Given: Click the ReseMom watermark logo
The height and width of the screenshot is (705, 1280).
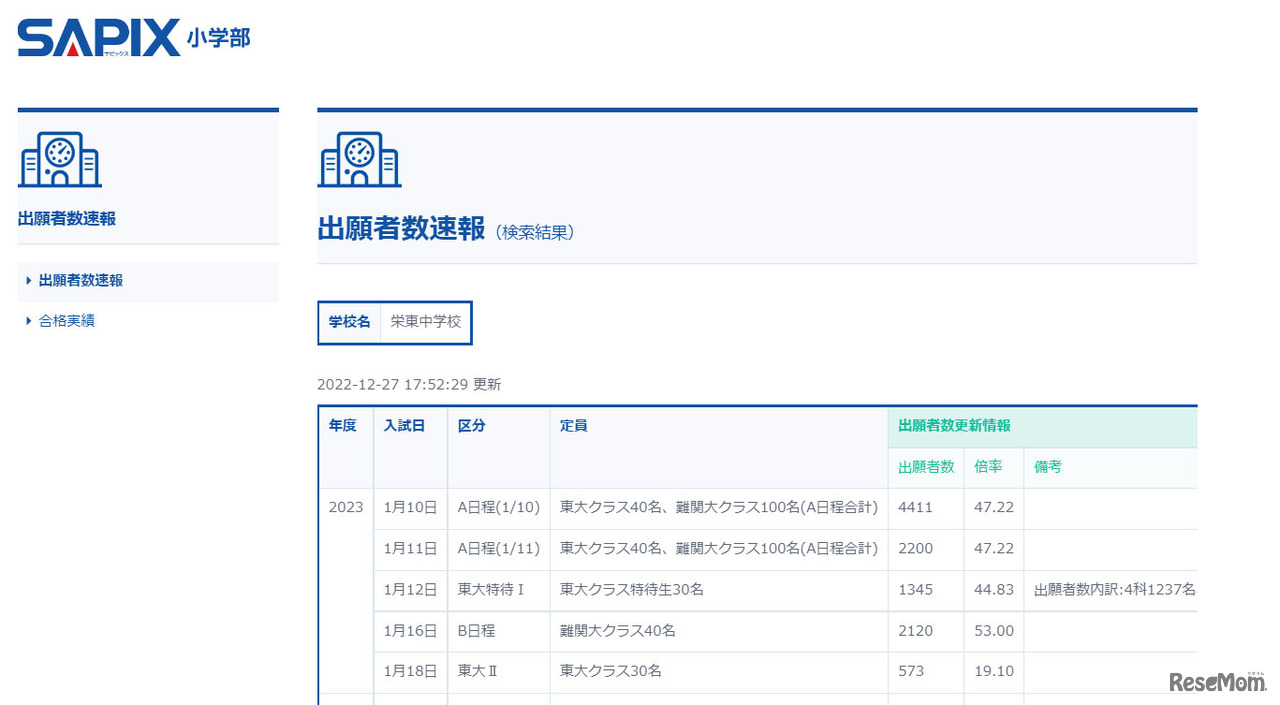Looking at the screenshot, I should [x=1217, y=681].
